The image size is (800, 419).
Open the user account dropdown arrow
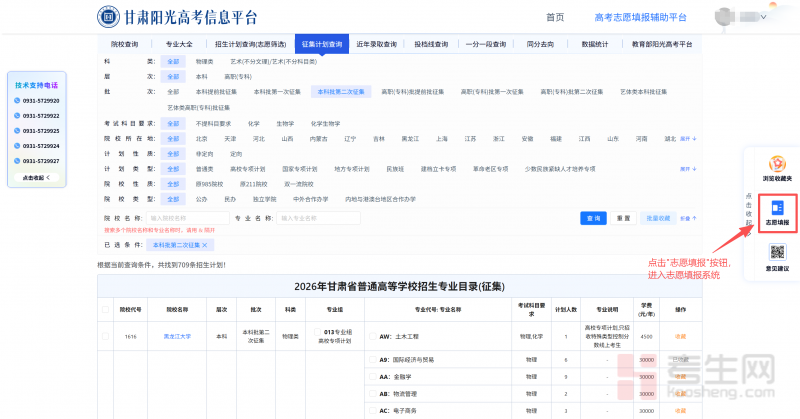pyautogui.click(x=763, y=17)
